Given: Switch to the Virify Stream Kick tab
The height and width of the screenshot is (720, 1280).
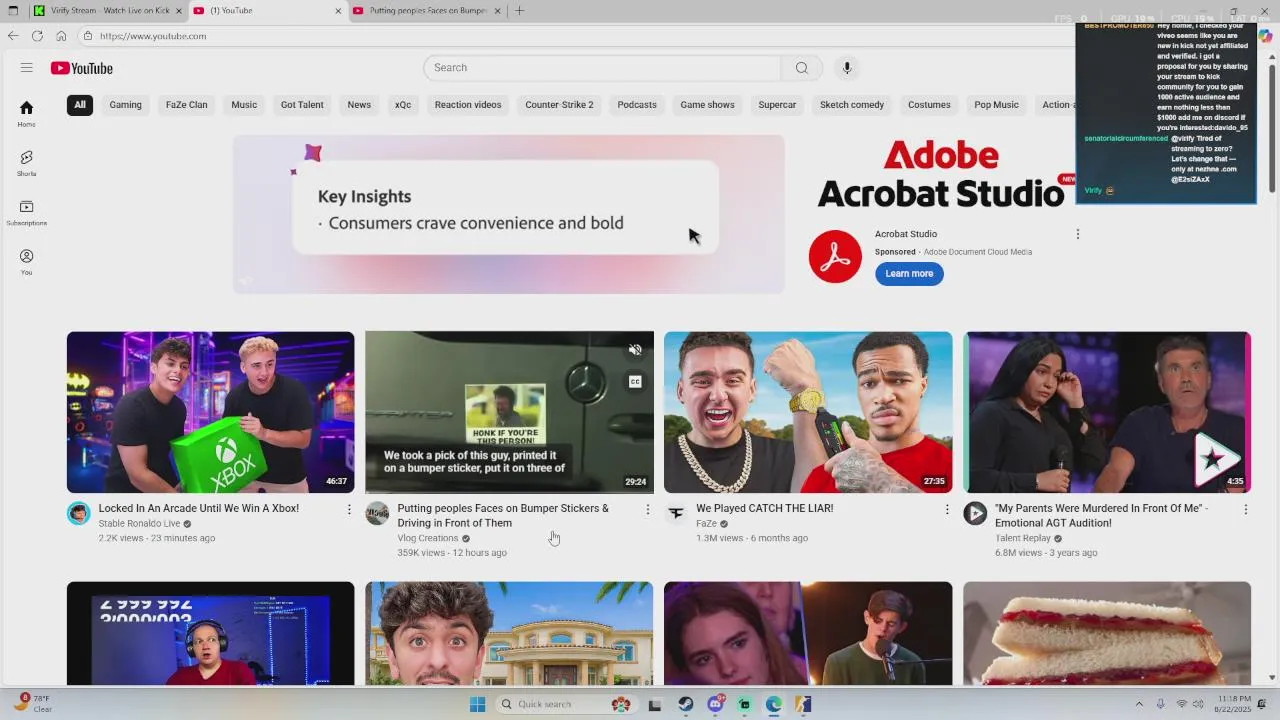Looking at the screenshot, I should pyautogui.click(x=108, y=11).
